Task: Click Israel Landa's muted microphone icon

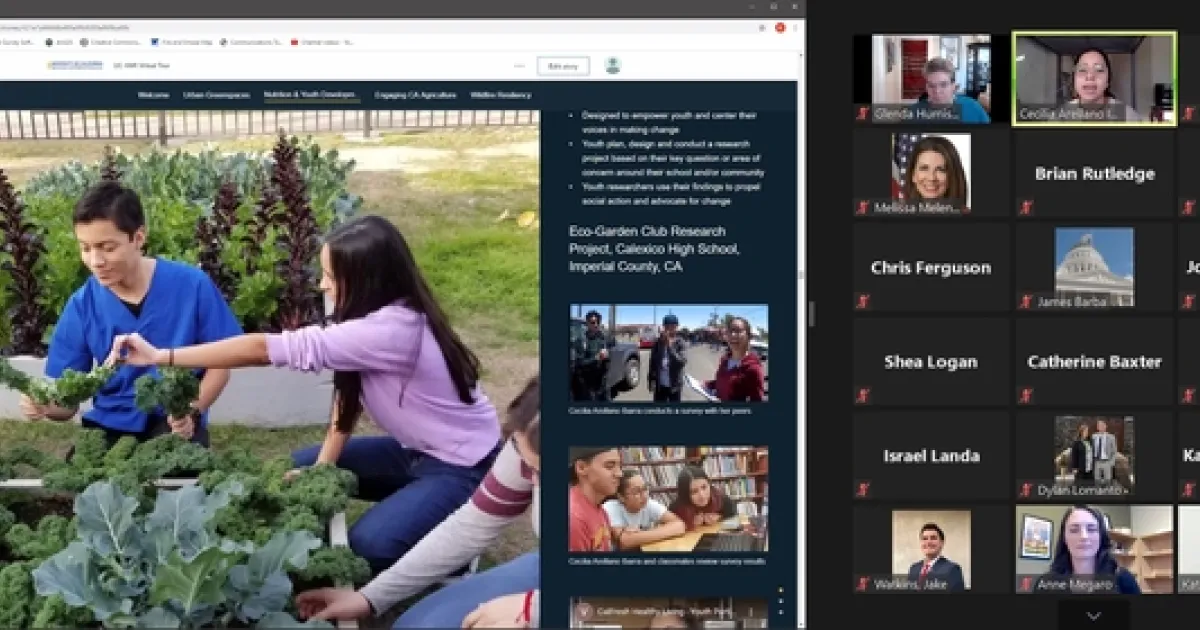Action: (862, 489)
